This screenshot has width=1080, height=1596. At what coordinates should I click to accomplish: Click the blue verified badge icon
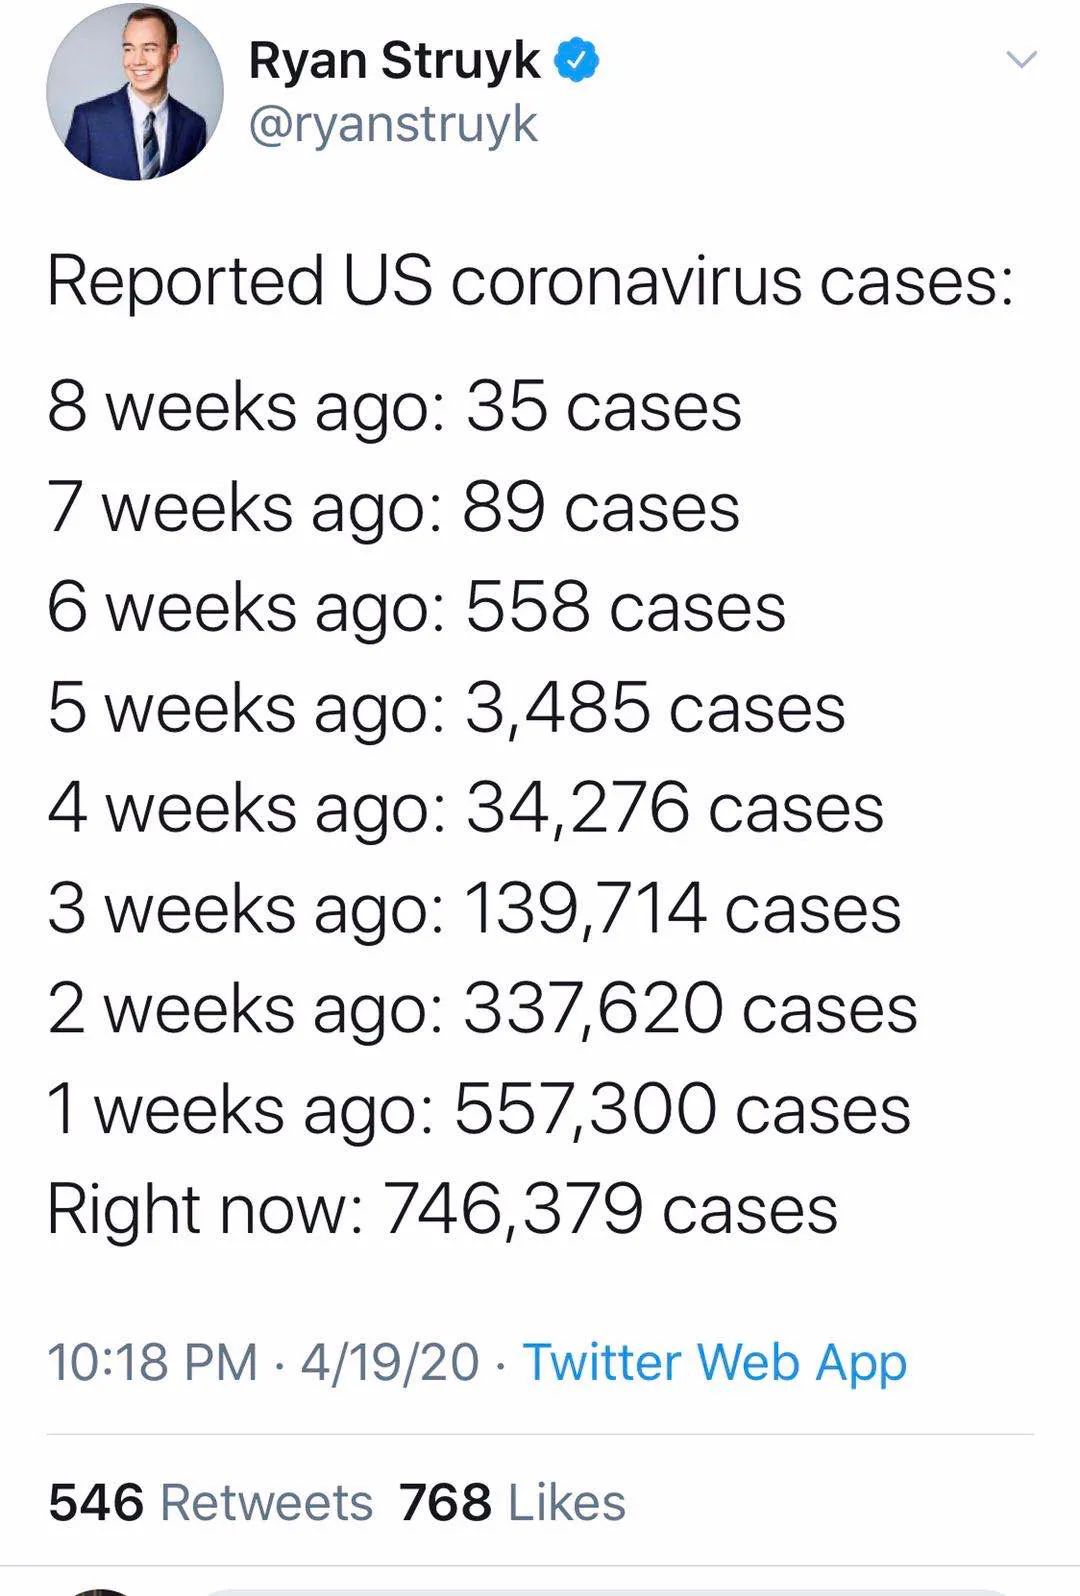pos(576,60)
